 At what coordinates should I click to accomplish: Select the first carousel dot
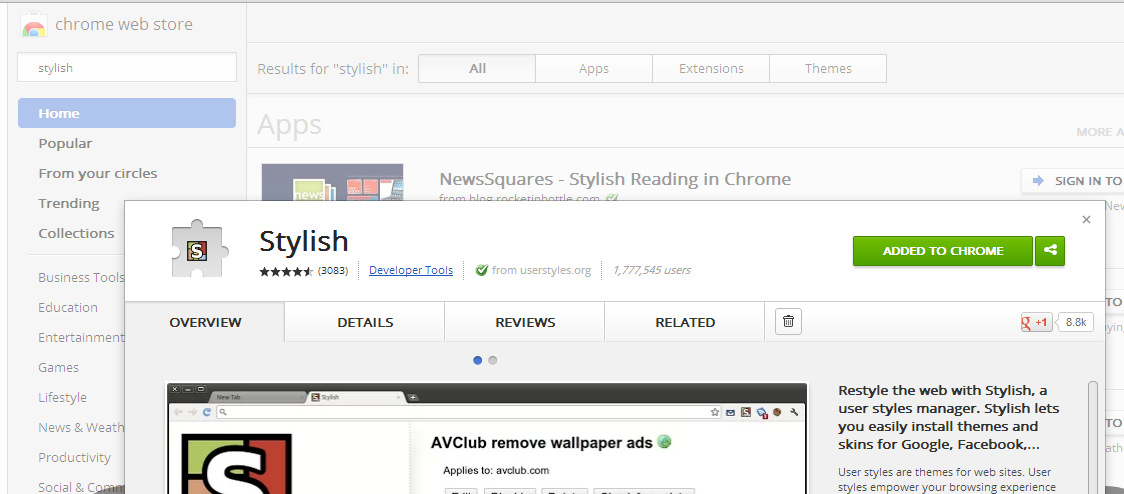coord(477,361)
